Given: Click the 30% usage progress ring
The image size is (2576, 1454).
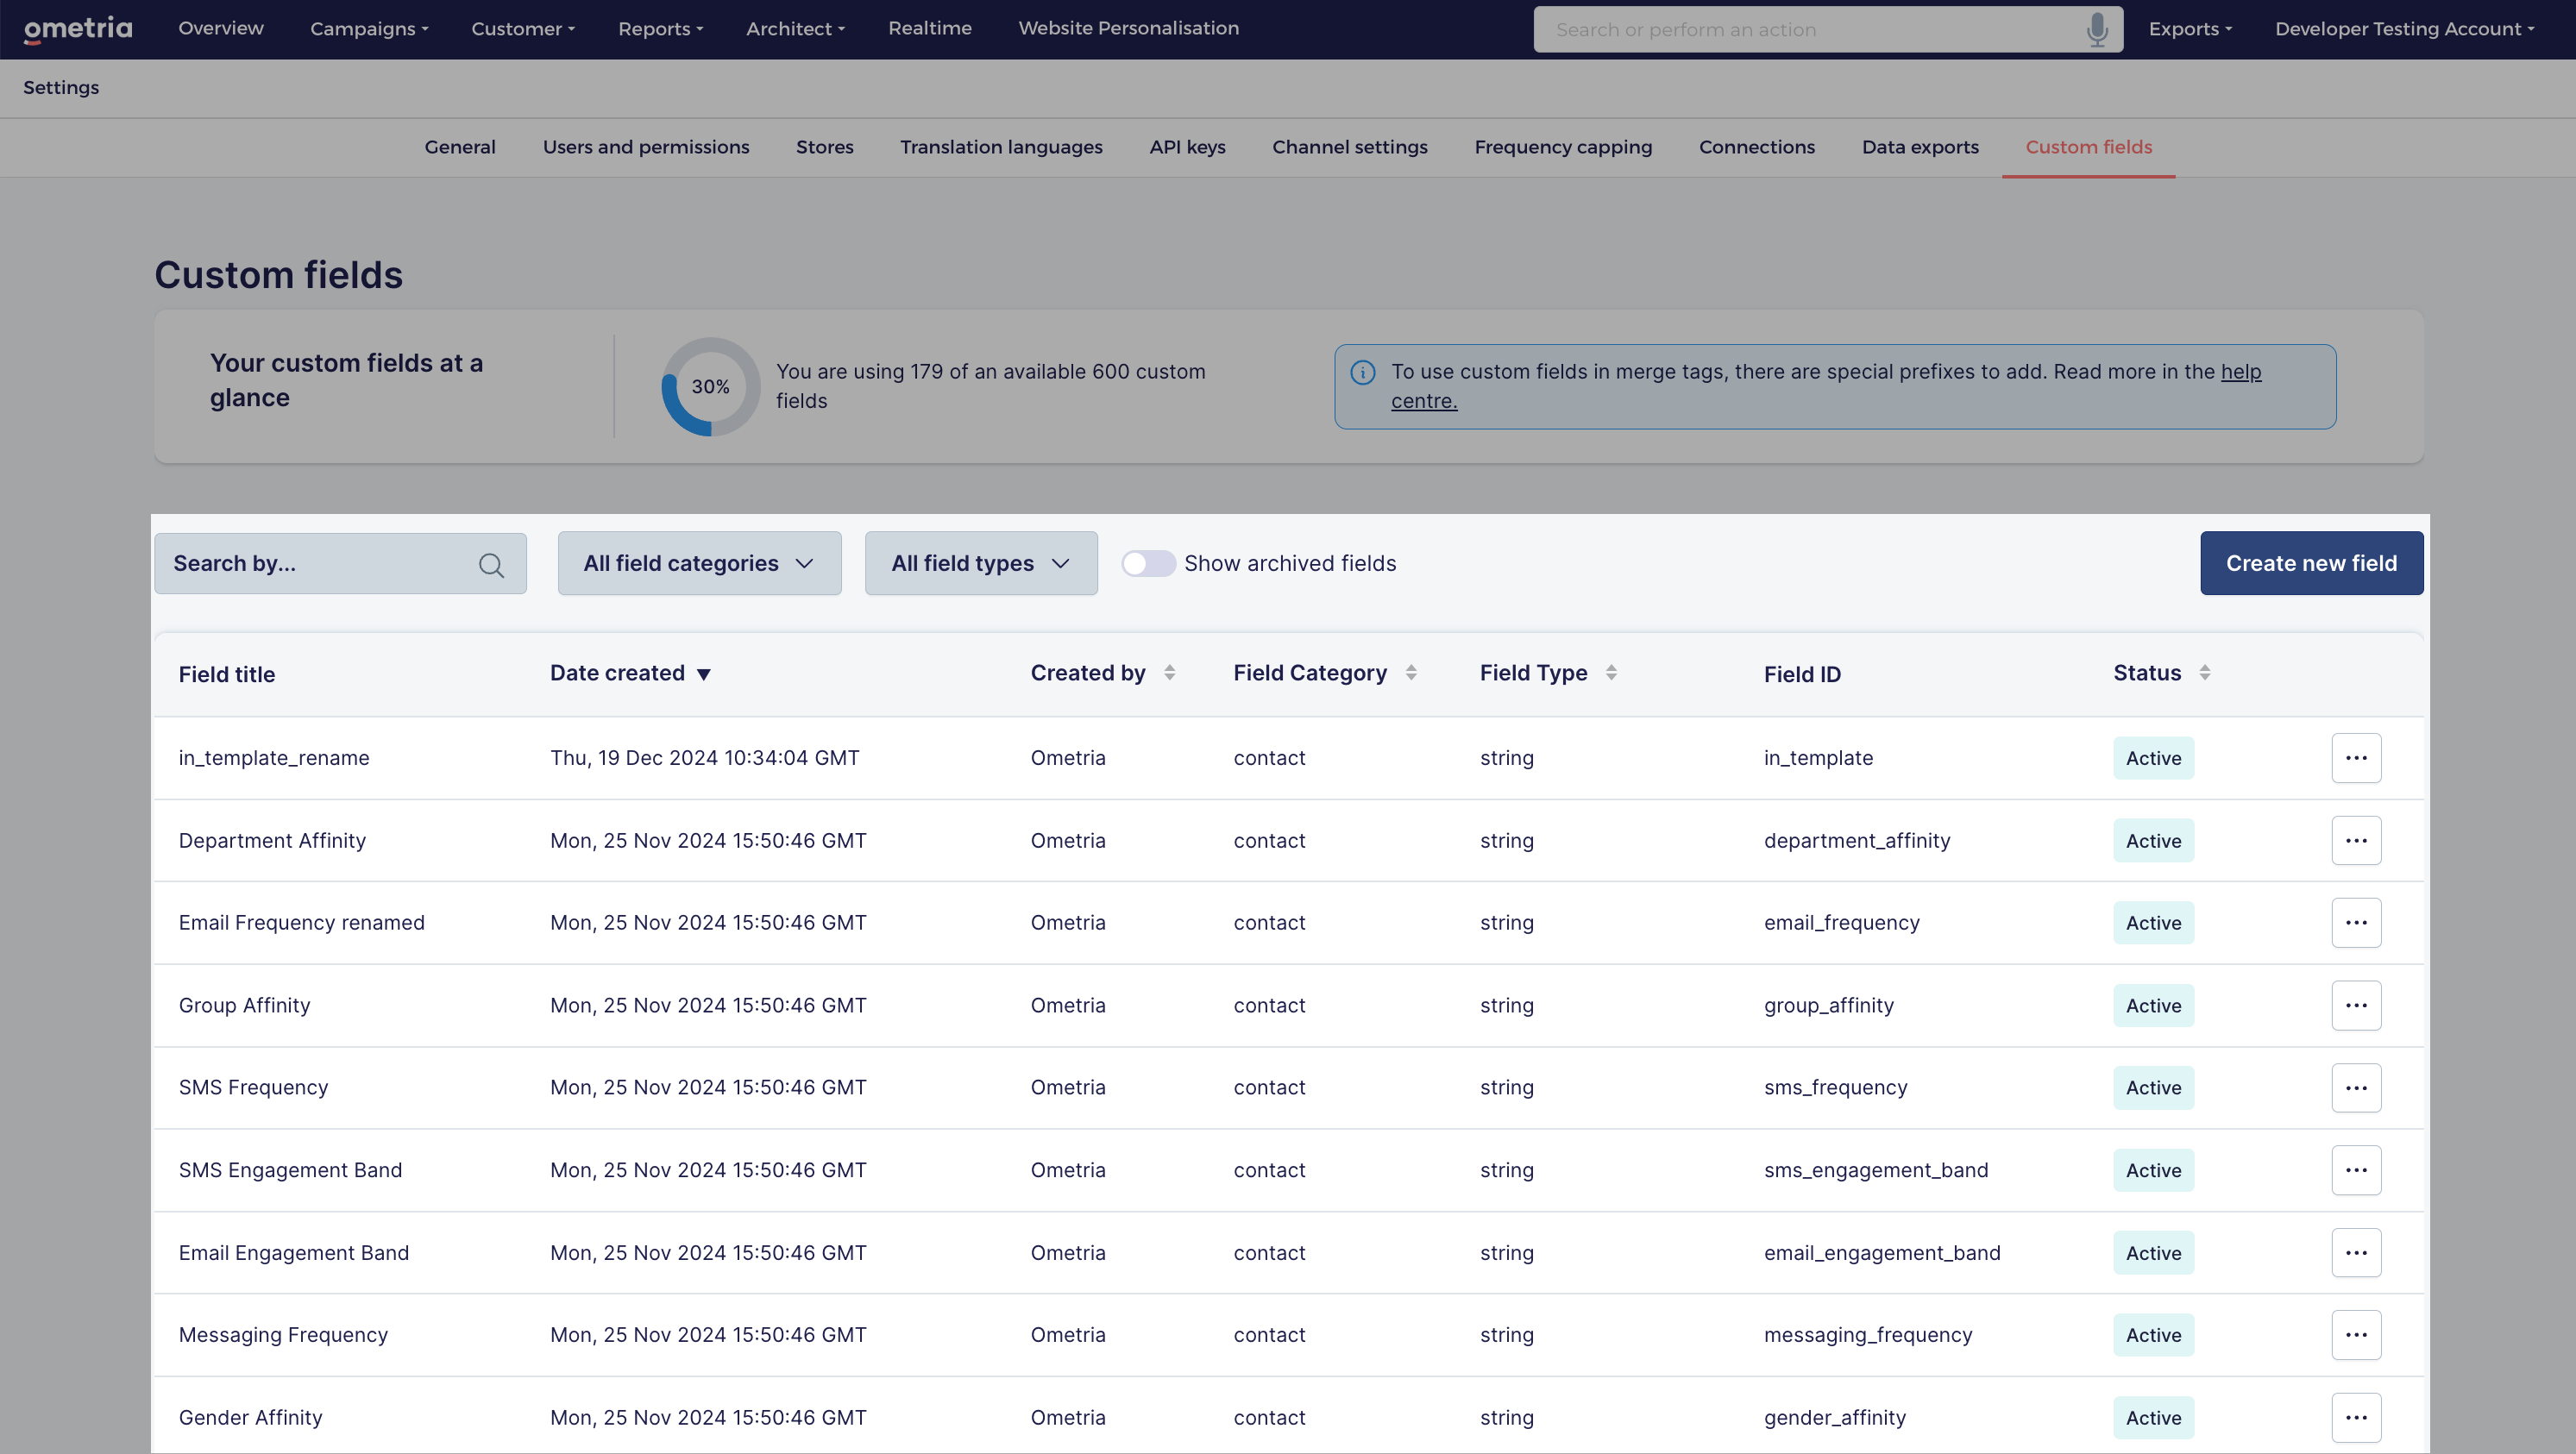Looking at the screenshot, I should (x=710, y=387).
